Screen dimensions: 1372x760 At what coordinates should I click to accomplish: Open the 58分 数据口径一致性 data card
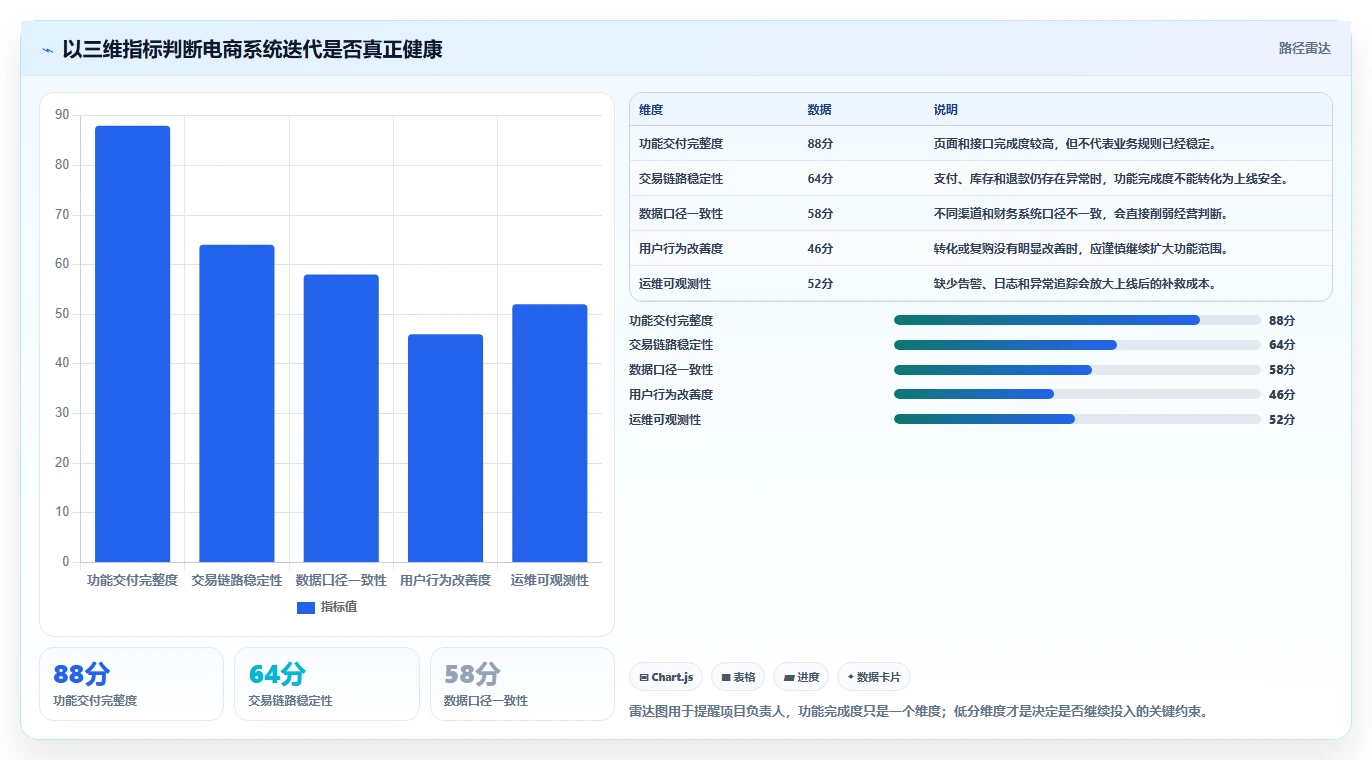[522, 684]
